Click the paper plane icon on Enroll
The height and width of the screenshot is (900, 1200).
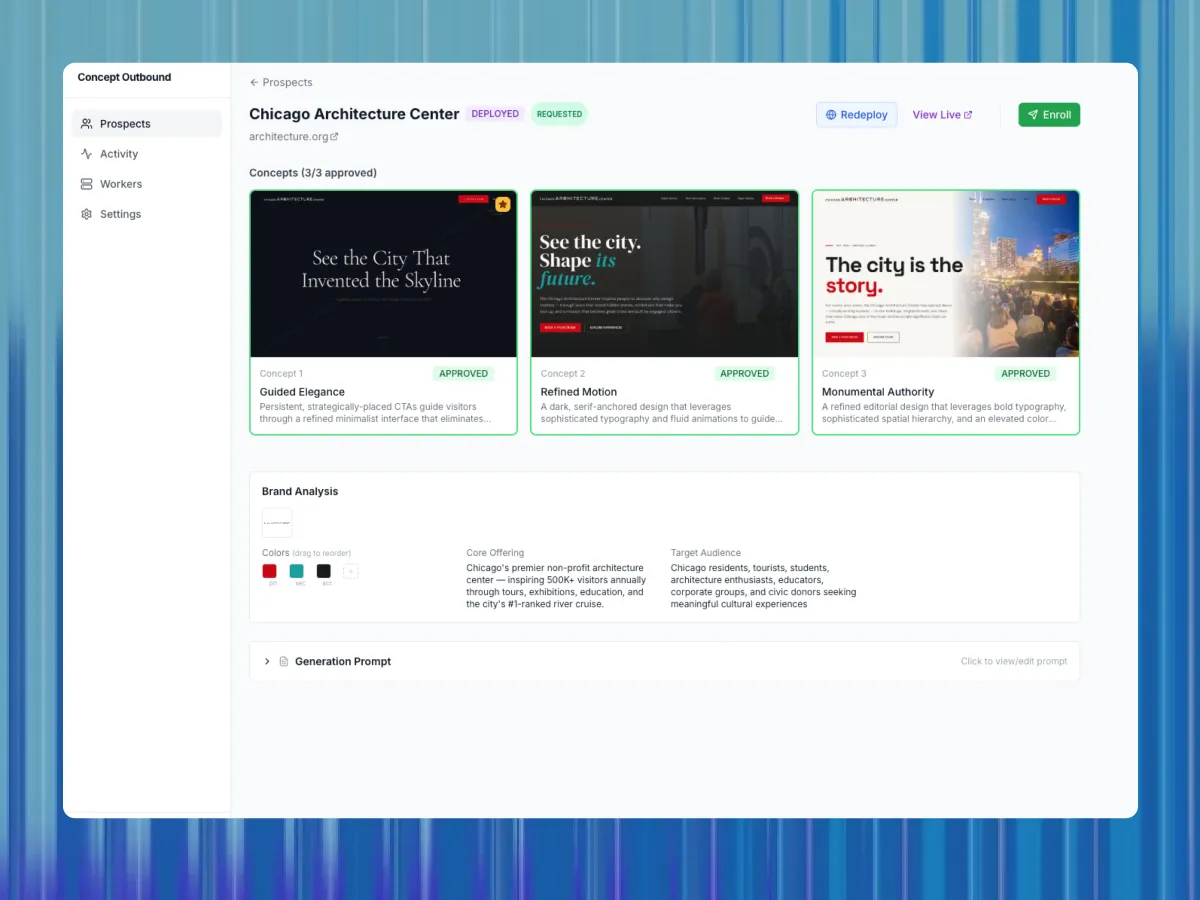tap(1033, 115)
